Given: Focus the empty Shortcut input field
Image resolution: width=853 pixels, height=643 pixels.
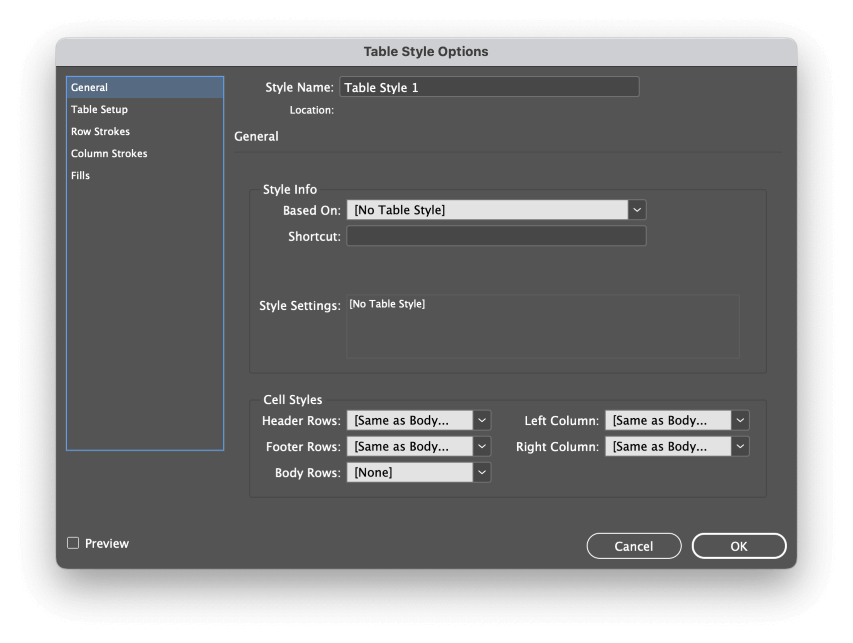Looking at the screenshot, I should 496,237.
